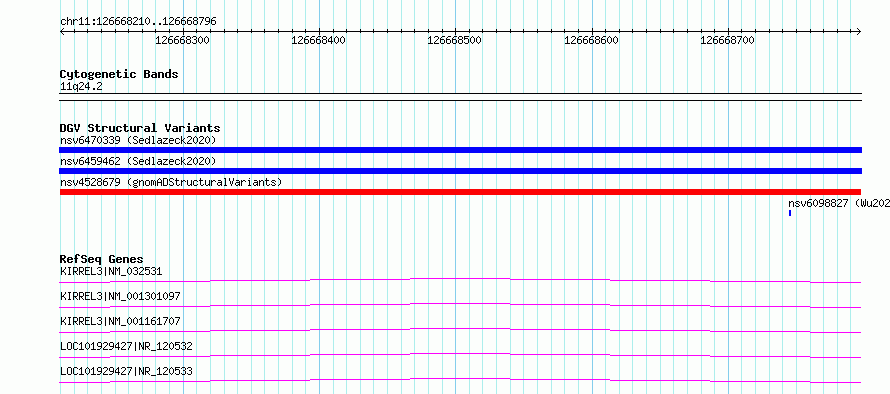
Task: Open nsv4528679 (gnomADStructuralVariants) label
Action: 171,182
